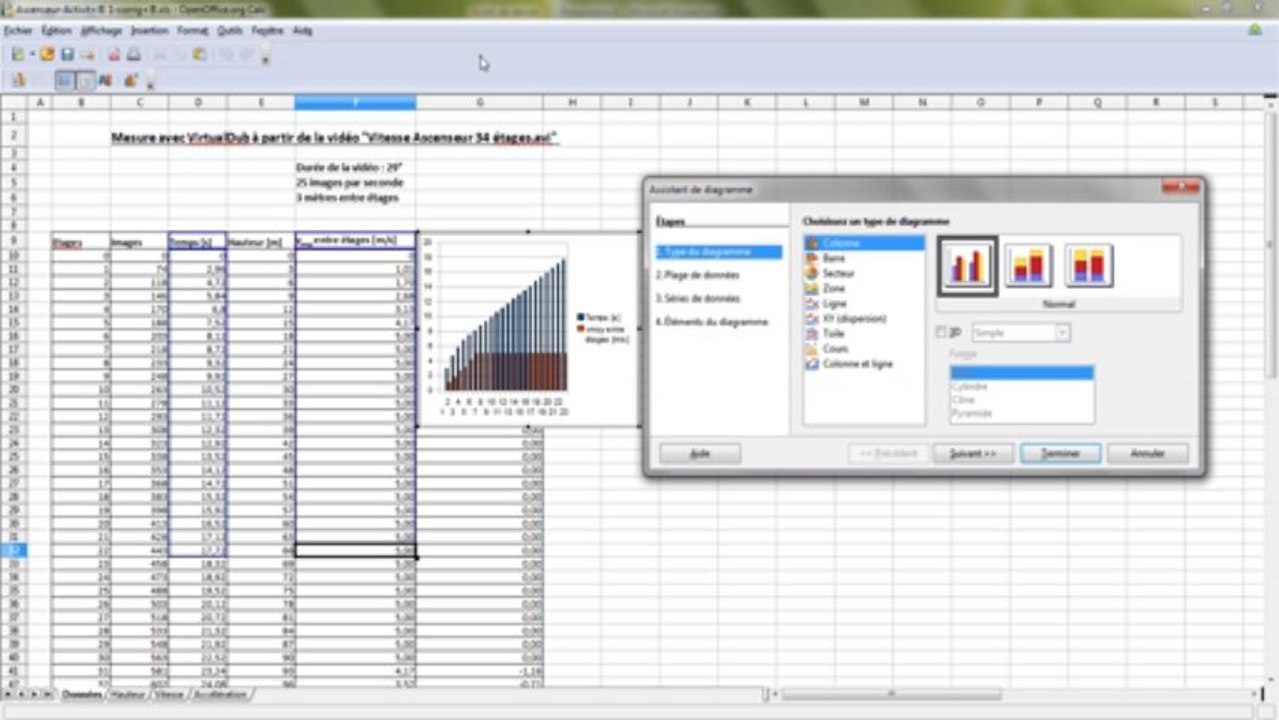Click the Print toolbar icon
The width and height of the screenshot is (1279, 720).
(x=133, y=54)
